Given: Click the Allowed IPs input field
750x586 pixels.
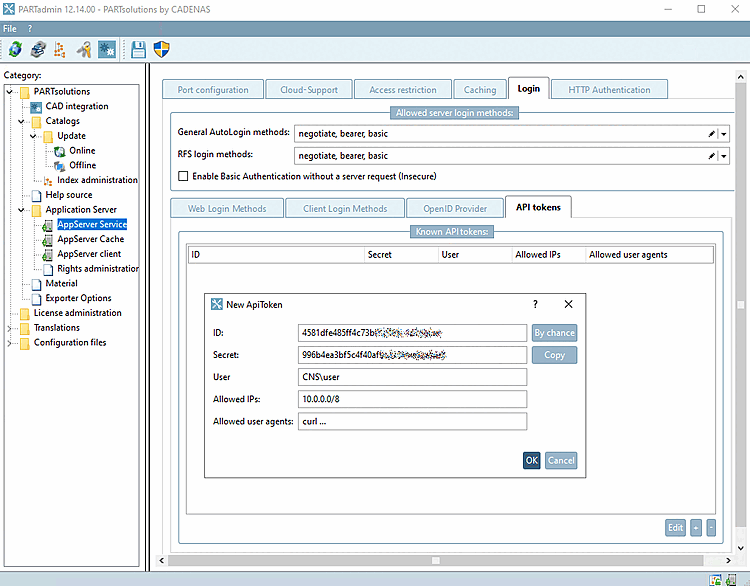Looking at the screenshot, I should tap(412, 399).
